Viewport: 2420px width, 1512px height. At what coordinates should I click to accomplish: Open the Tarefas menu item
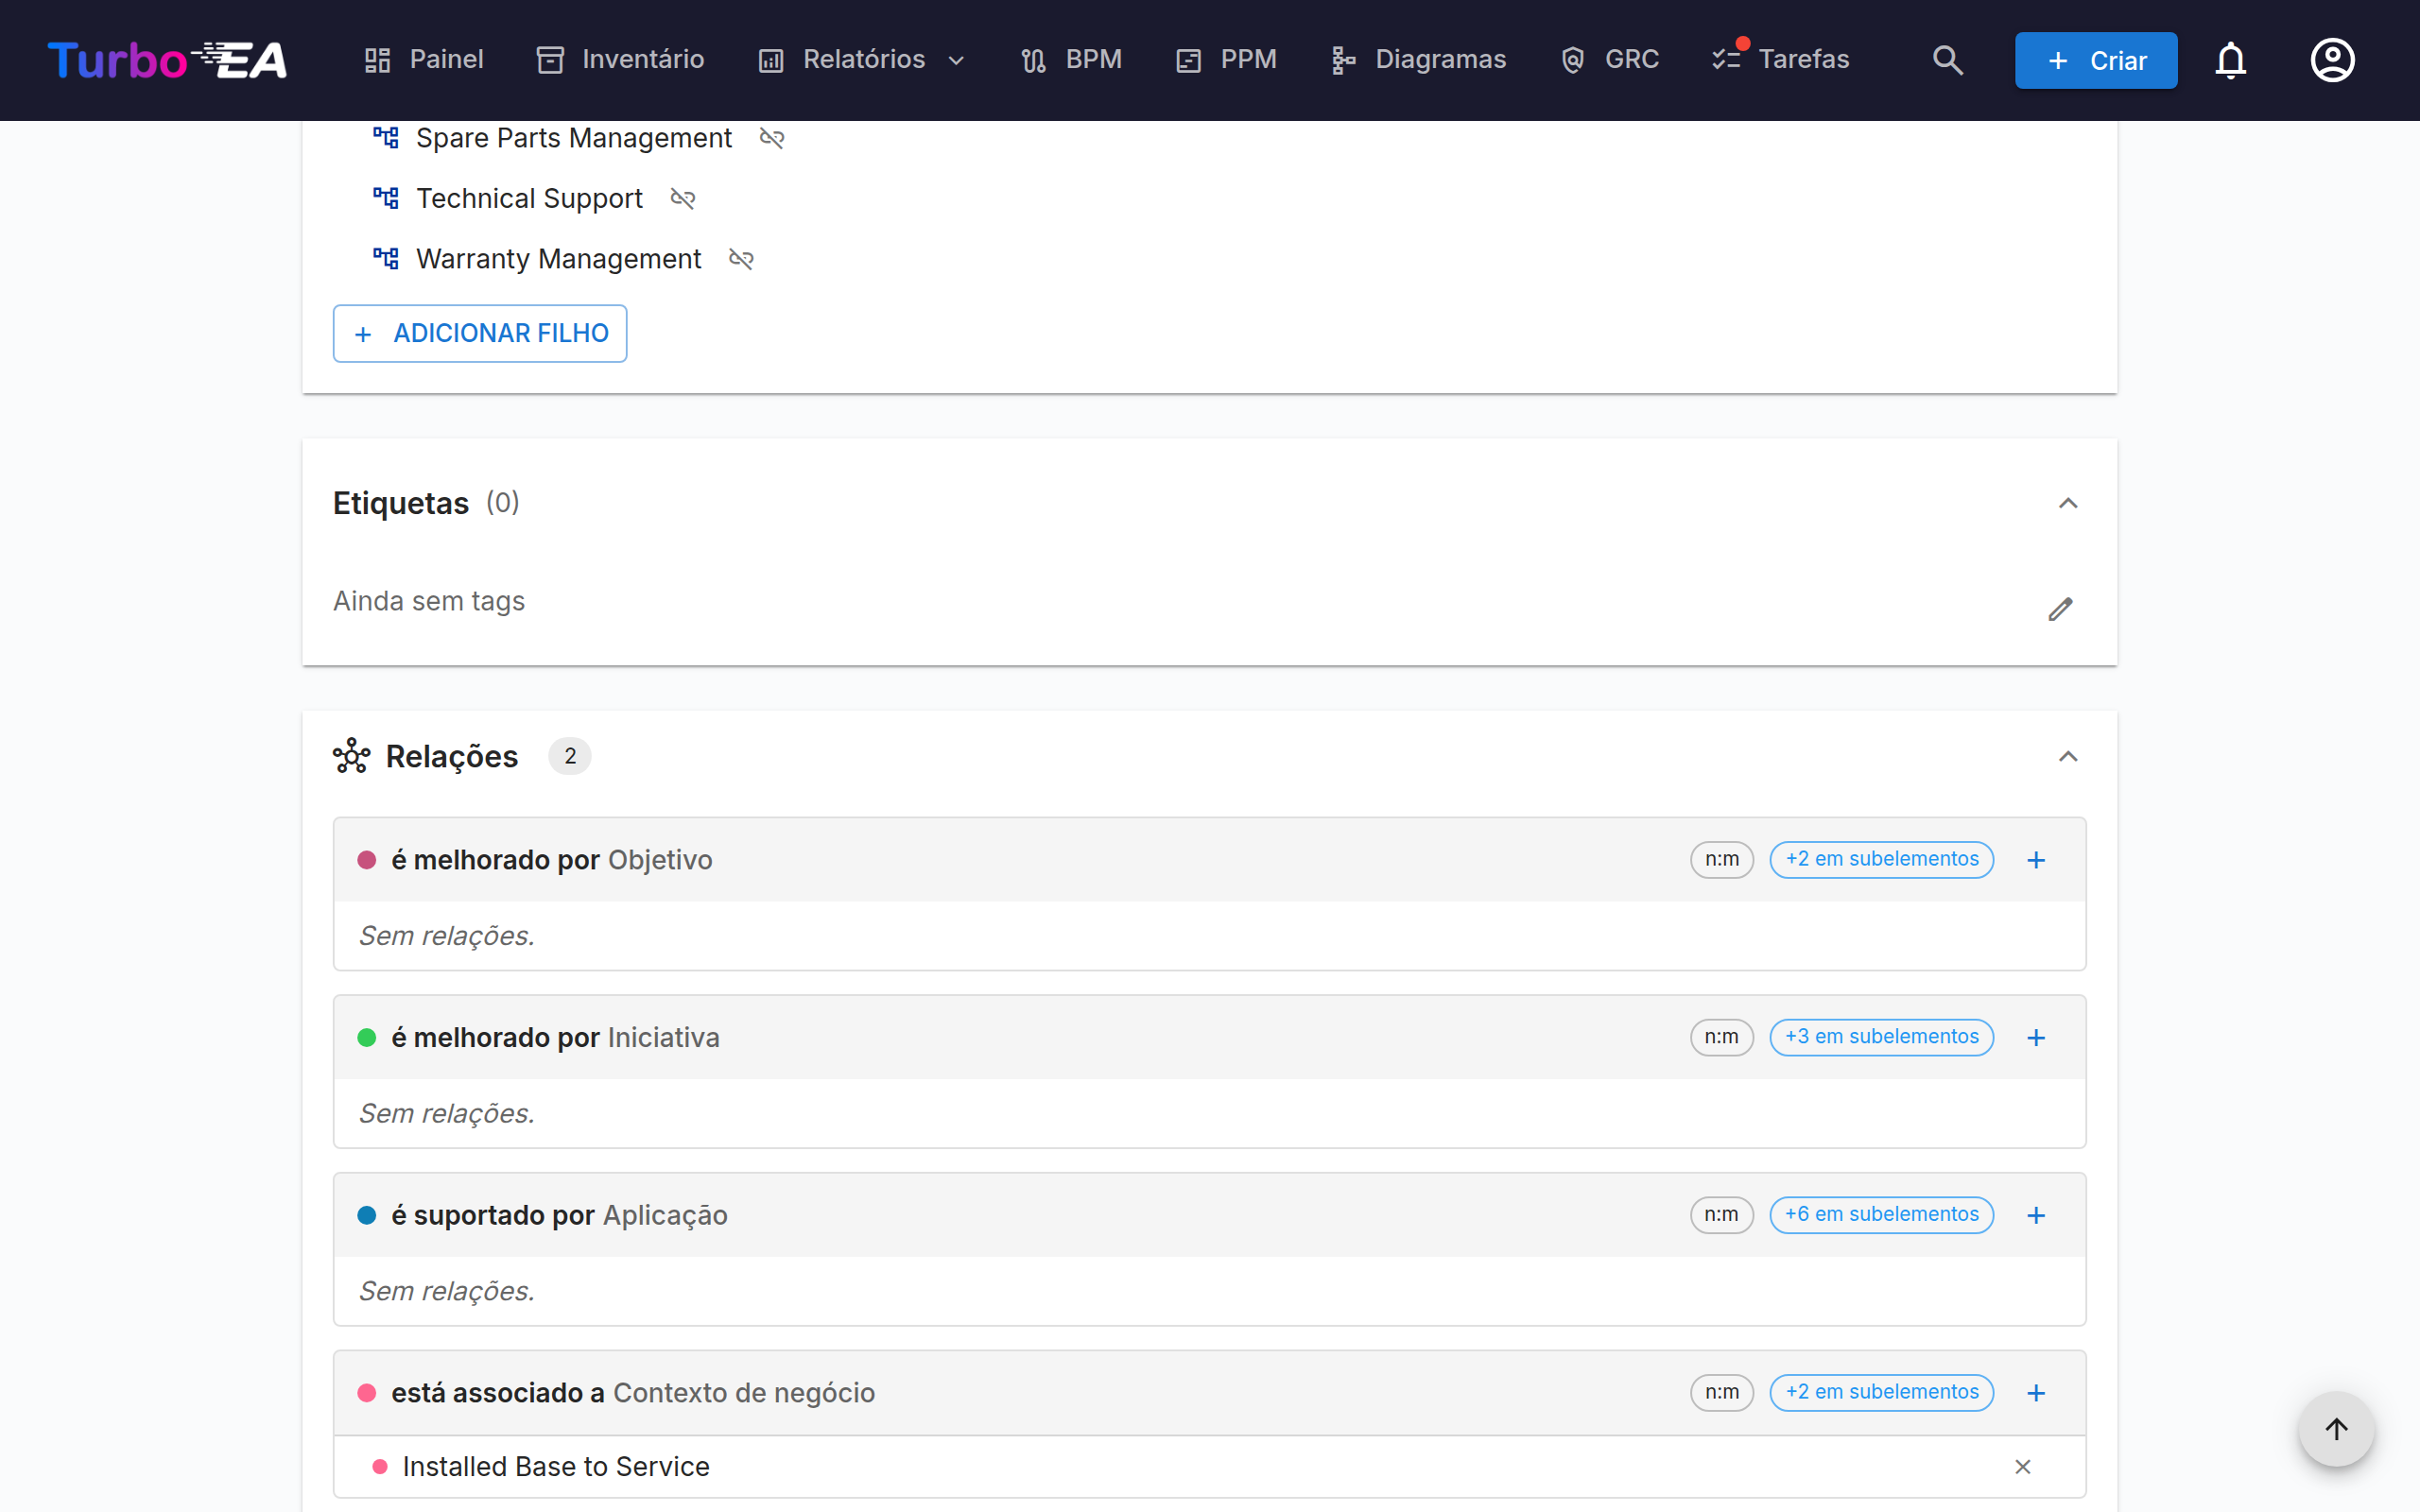click(x=1780, y=60)
